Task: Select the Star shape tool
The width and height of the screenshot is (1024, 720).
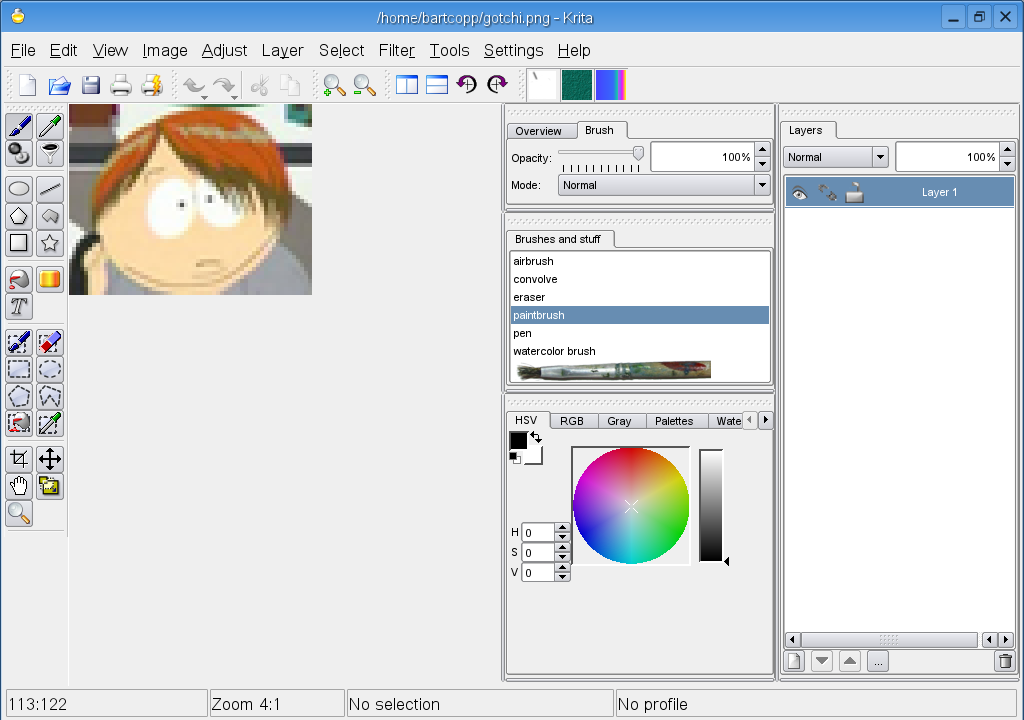Action: point(50,243)
